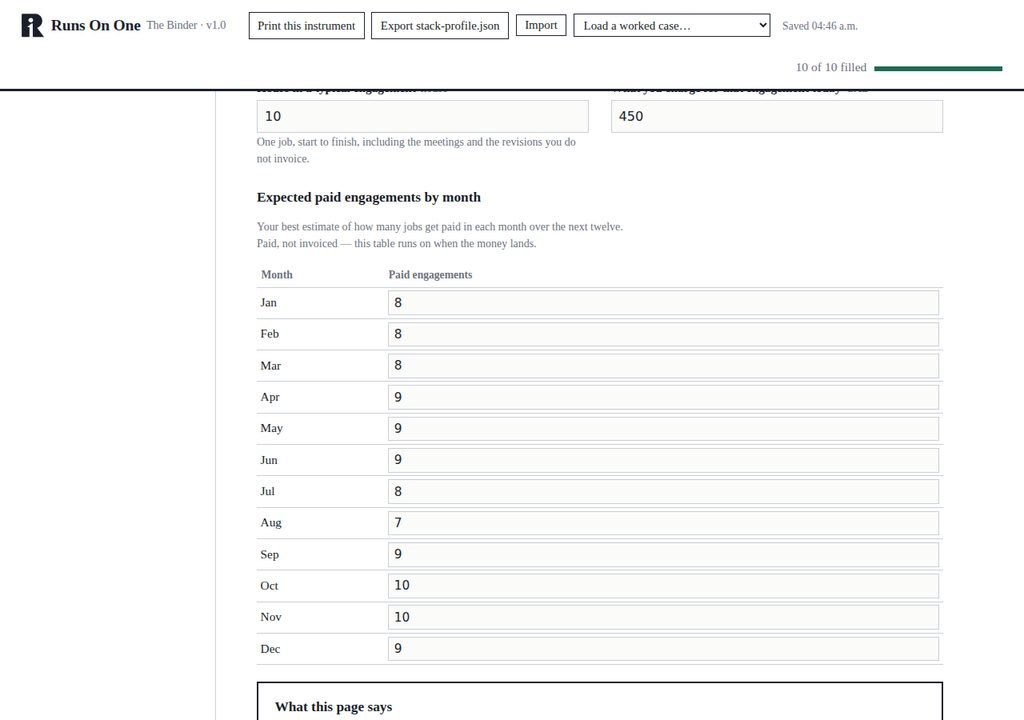Image resolution: width=1024 pixels, height=720 pixels.
Task: Click the 10 of 10 filled label
Action: pos(831,67)
